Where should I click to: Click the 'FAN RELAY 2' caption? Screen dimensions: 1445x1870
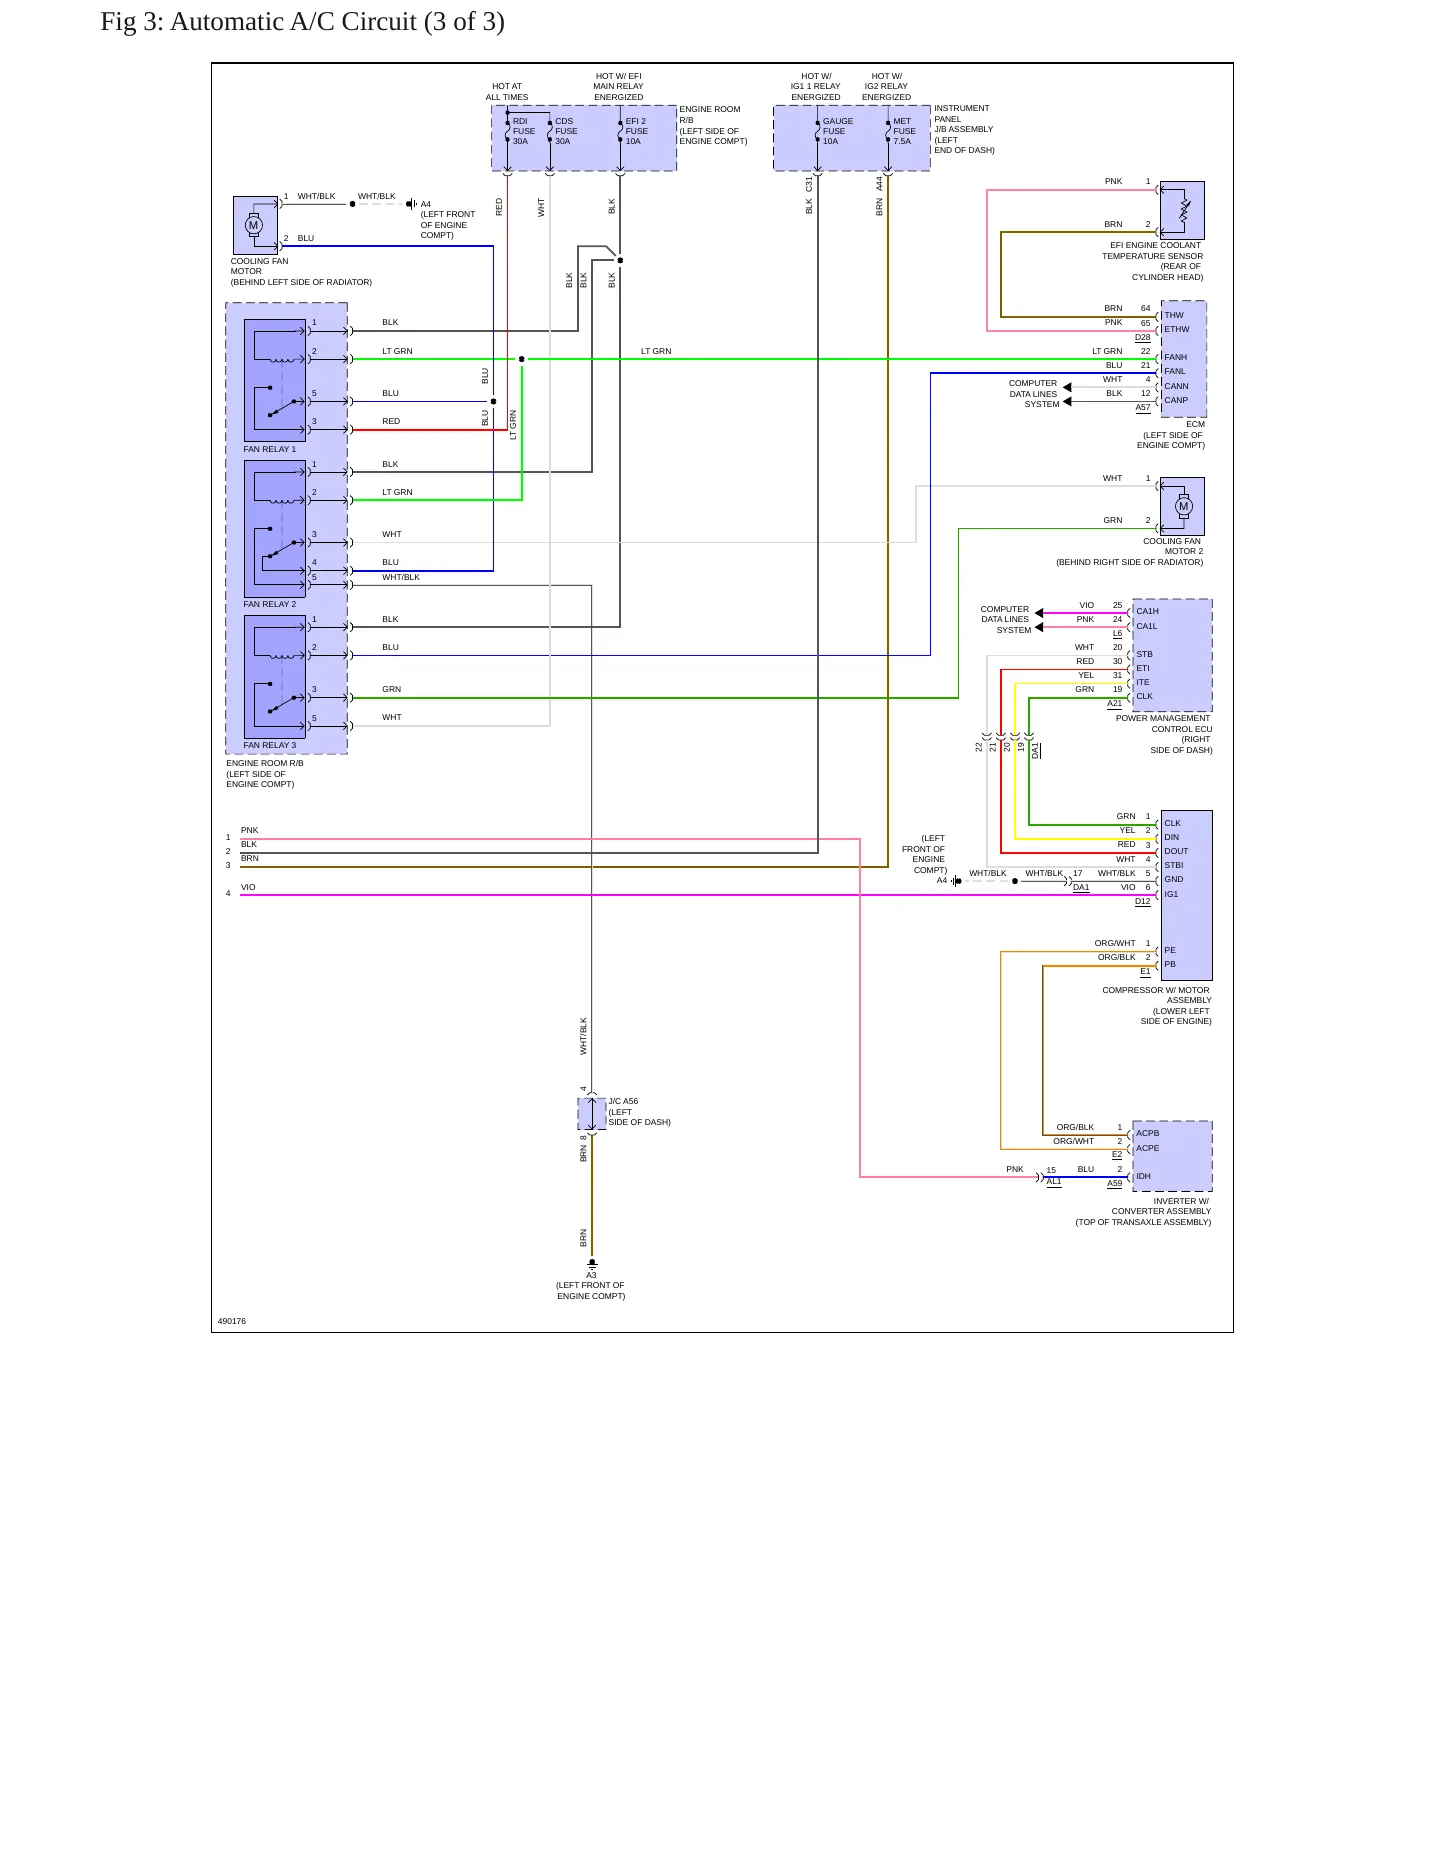(270, 604)
